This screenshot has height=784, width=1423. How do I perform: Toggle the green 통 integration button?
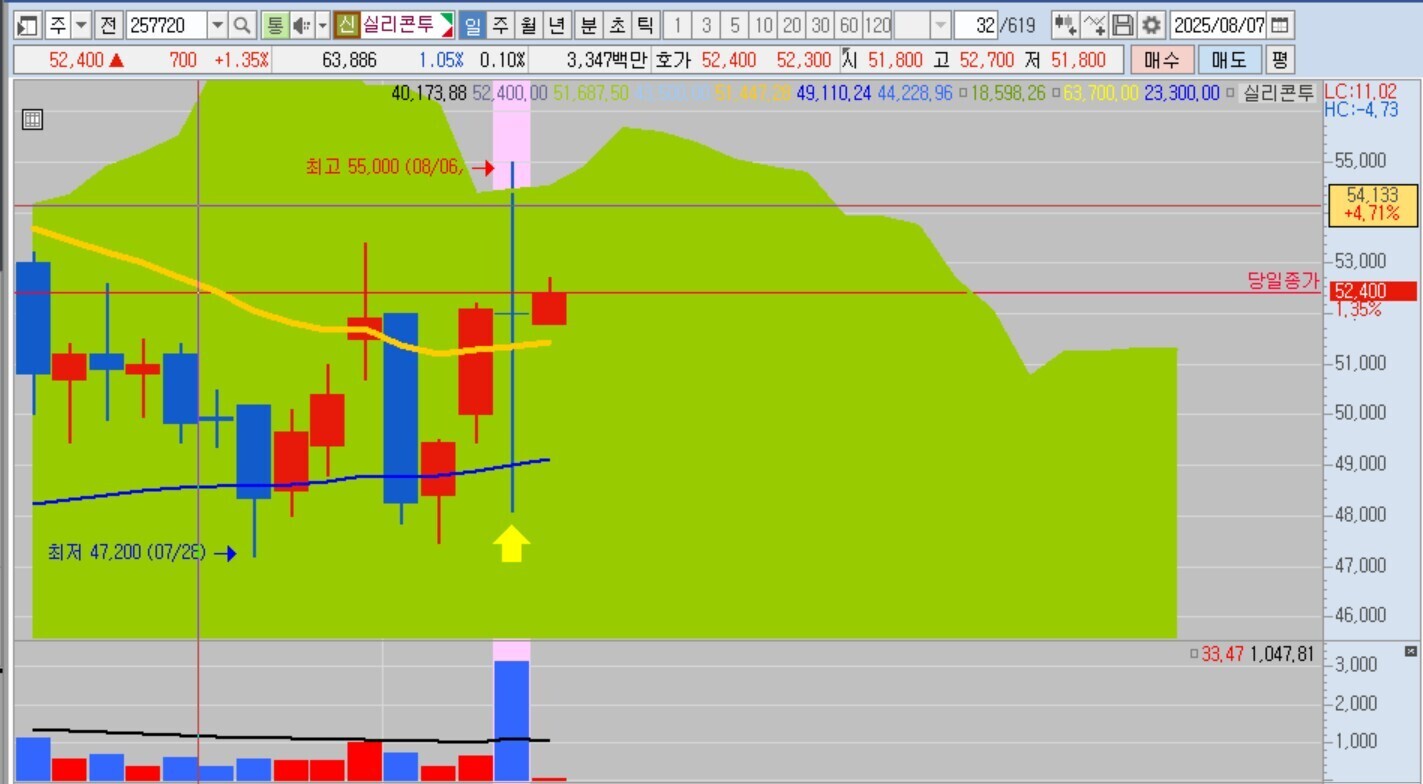(274, 25)
